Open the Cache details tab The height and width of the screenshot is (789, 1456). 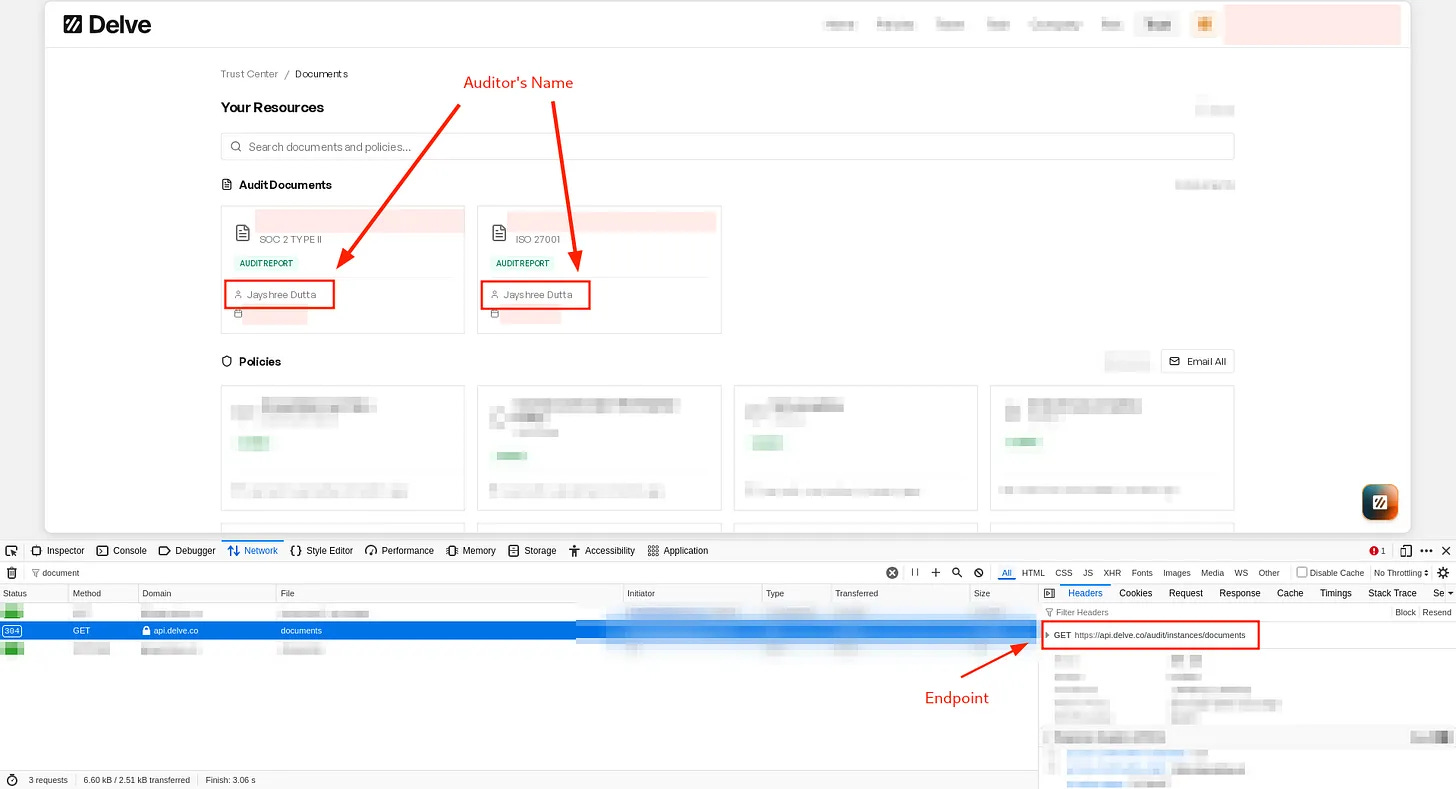[x=1290, y=593]
